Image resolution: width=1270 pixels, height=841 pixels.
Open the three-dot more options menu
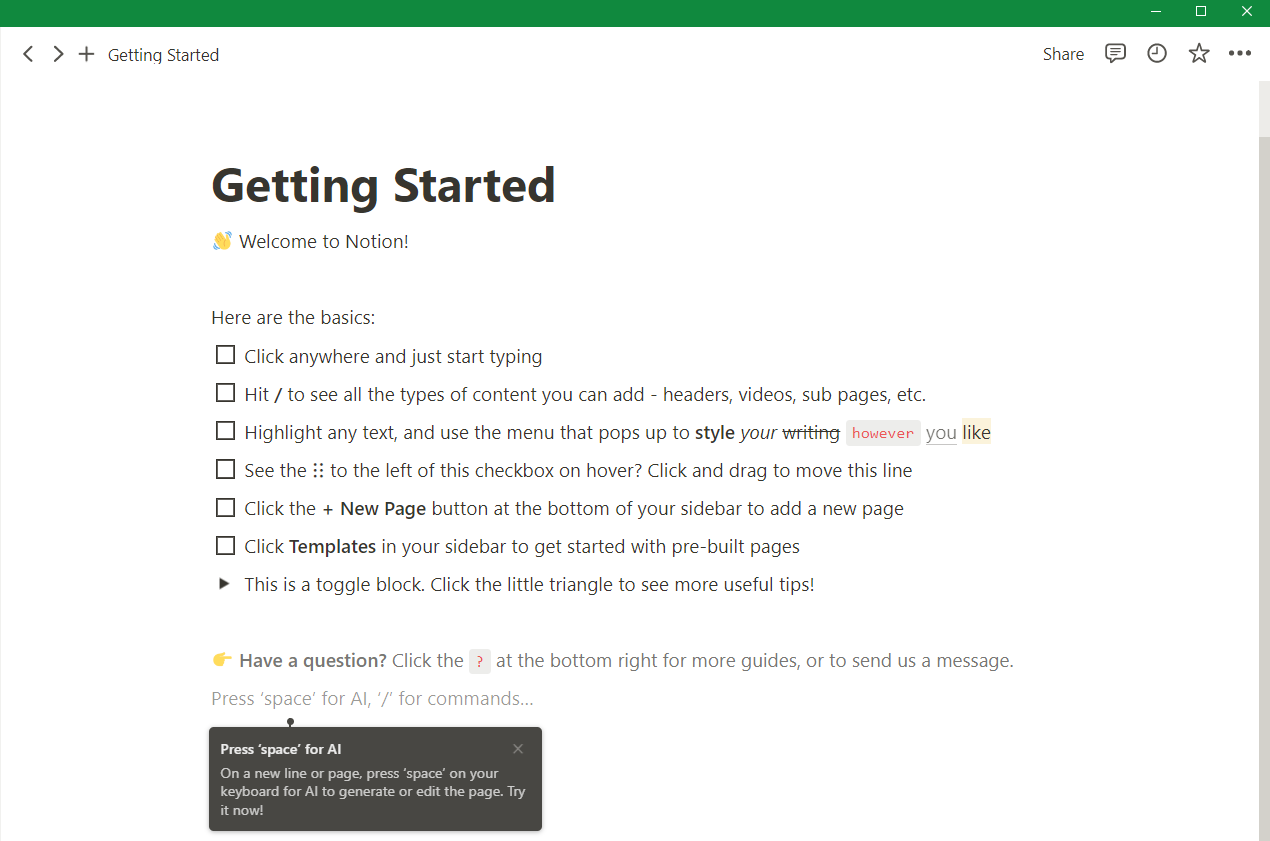1240,54
